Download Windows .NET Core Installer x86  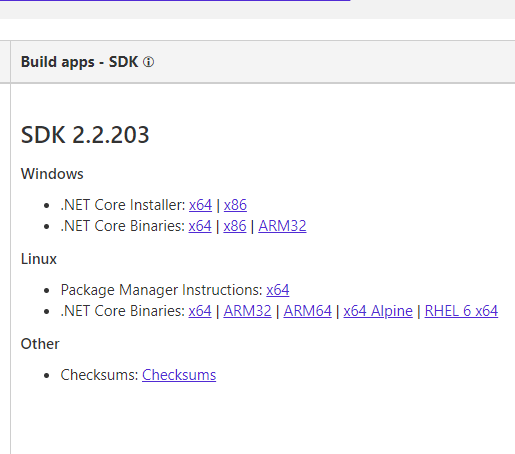pos(235,205)
